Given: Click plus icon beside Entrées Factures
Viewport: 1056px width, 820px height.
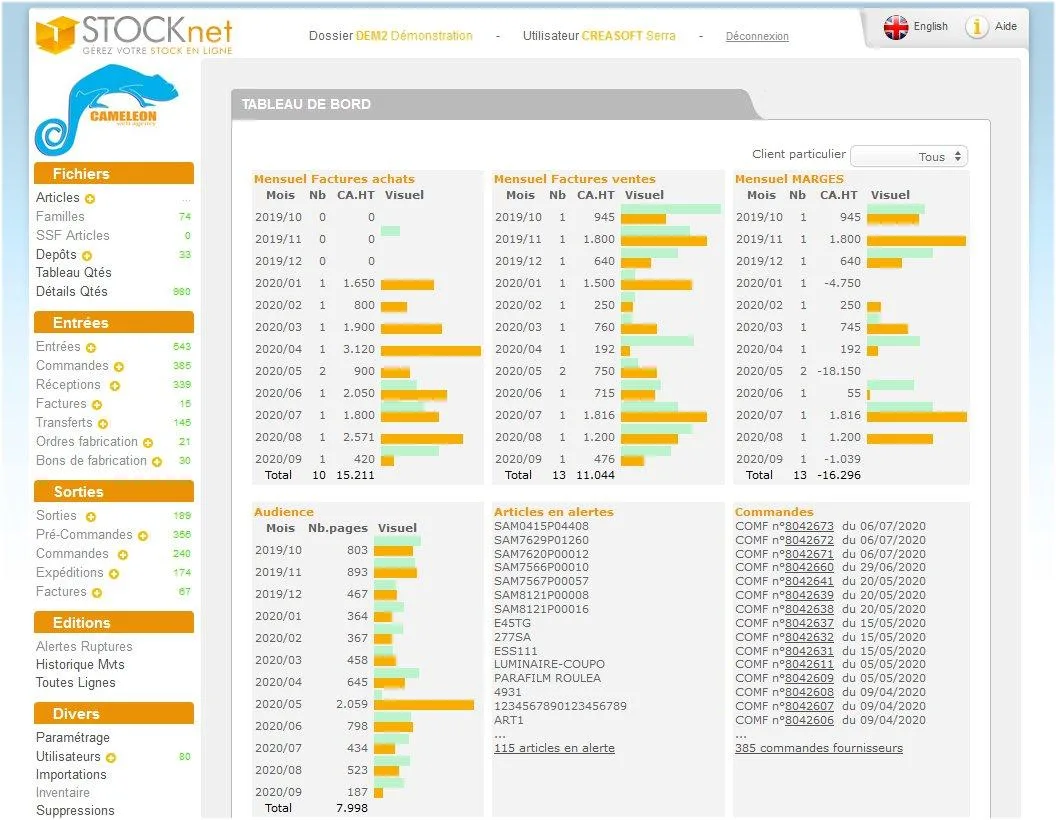Looking at the screenshot, I should (97, 405).
